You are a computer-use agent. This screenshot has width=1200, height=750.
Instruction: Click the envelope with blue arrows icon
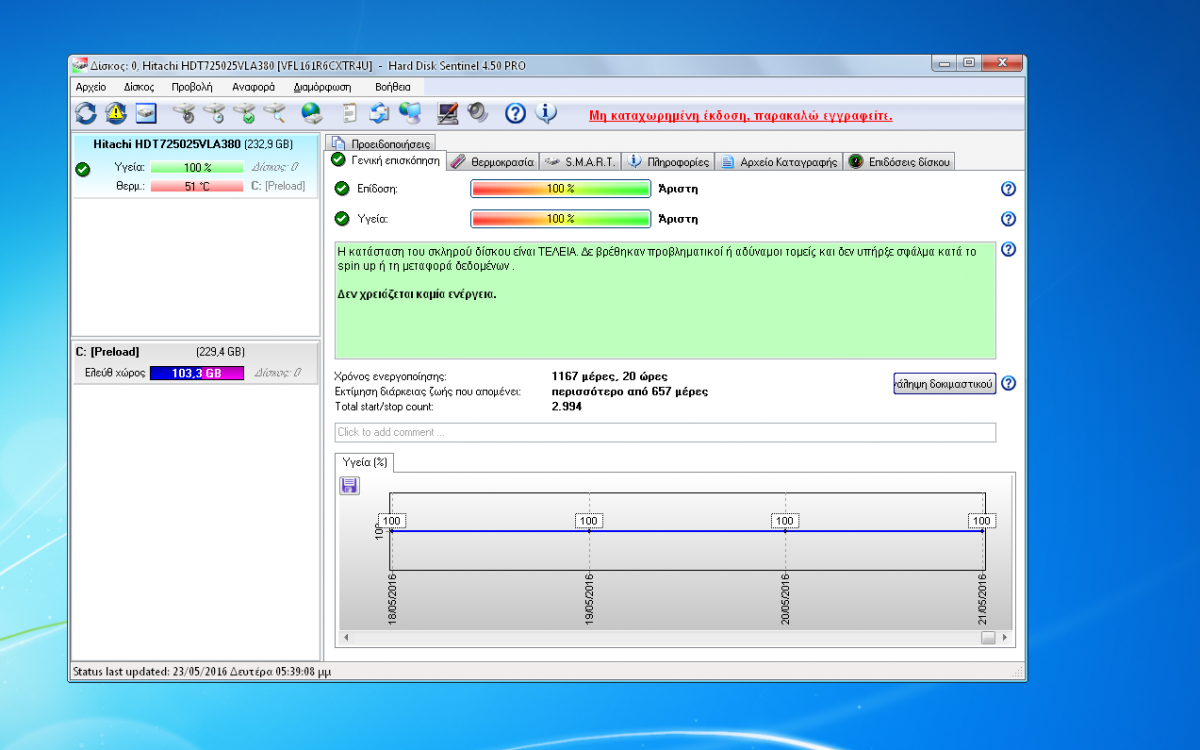[x=380, y=113]
